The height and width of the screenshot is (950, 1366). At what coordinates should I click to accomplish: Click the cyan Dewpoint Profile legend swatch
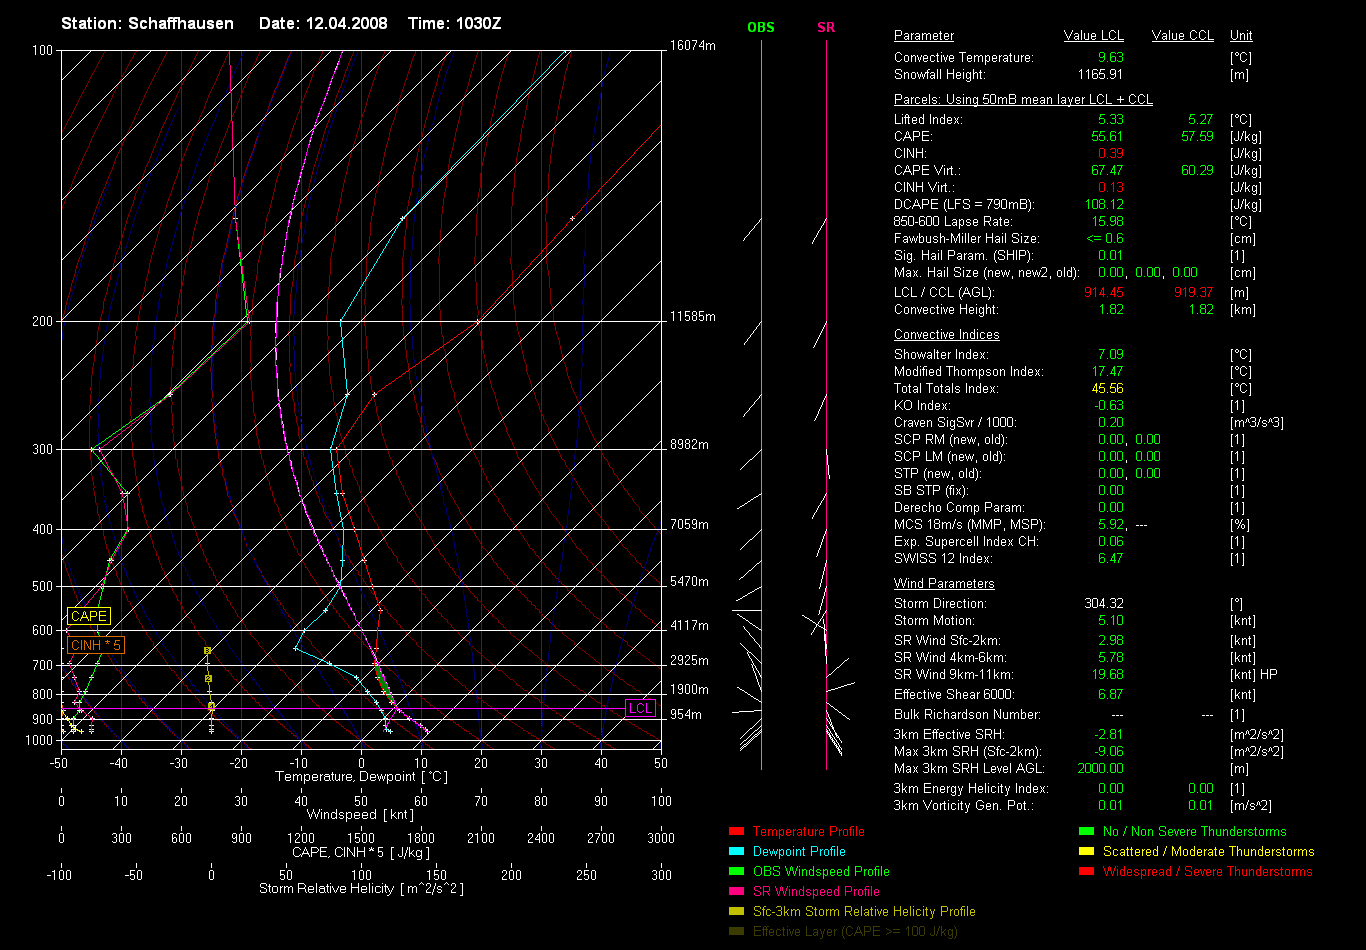(x=736, y=852)
